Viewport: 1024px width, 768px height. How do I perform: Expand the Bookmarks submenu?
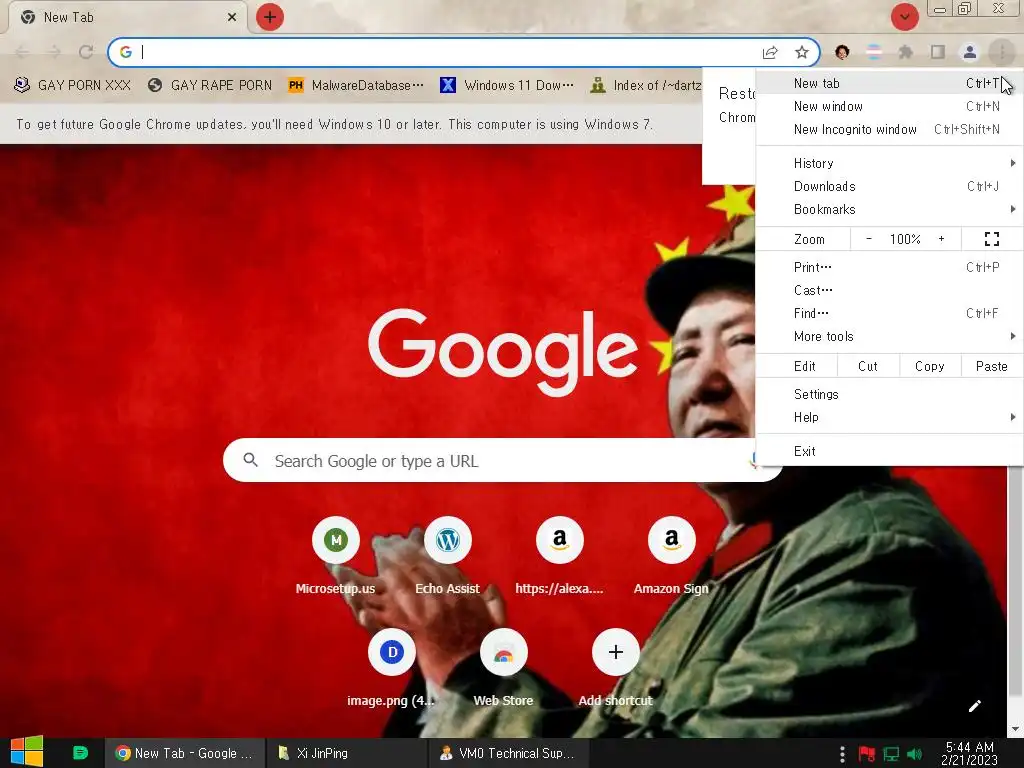click(x=889, y=209)
